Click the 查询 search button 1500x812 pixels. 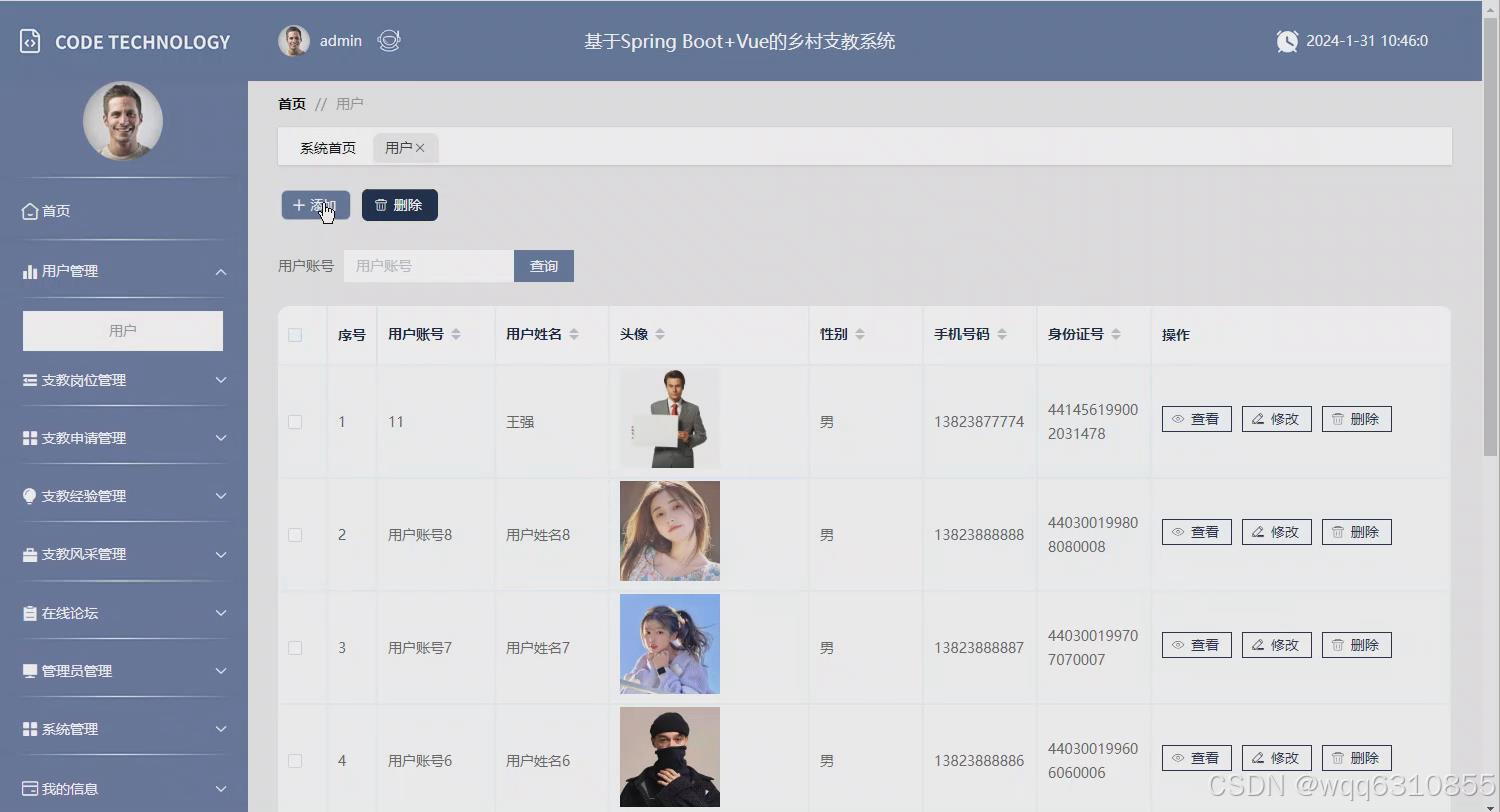tap(544, 266)
